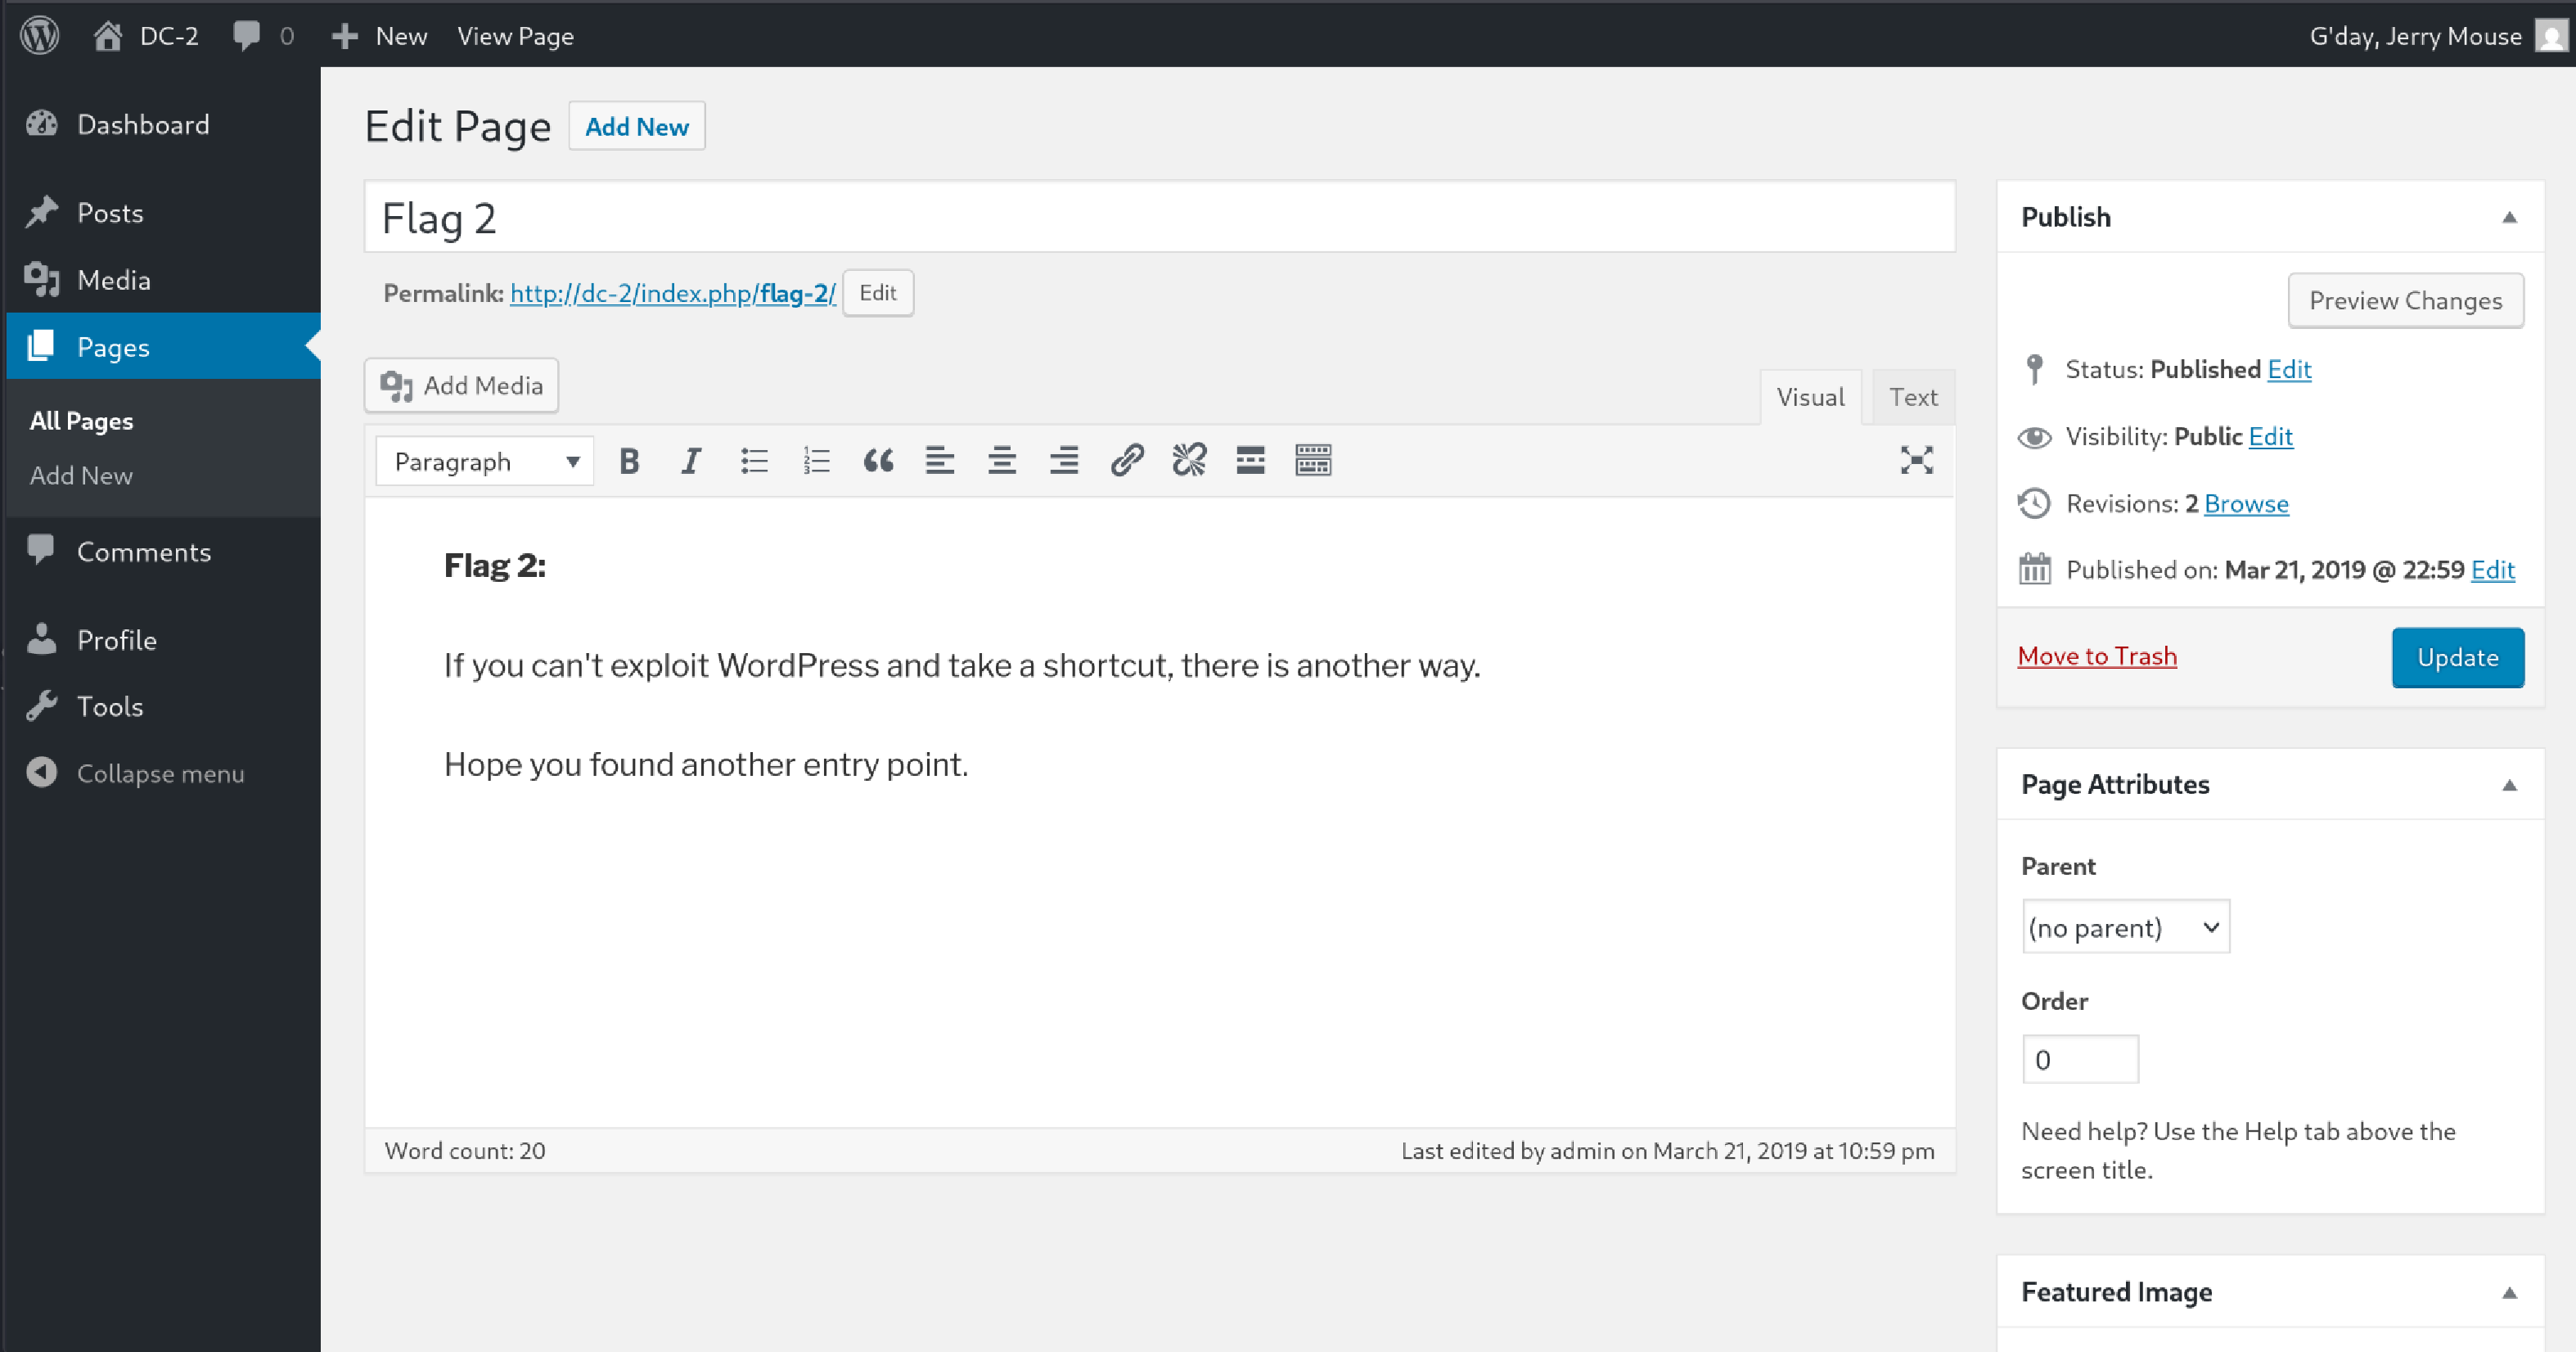2576x1352 pixels.
Task: Click the Order number field
Action: coord(2080,1059)
